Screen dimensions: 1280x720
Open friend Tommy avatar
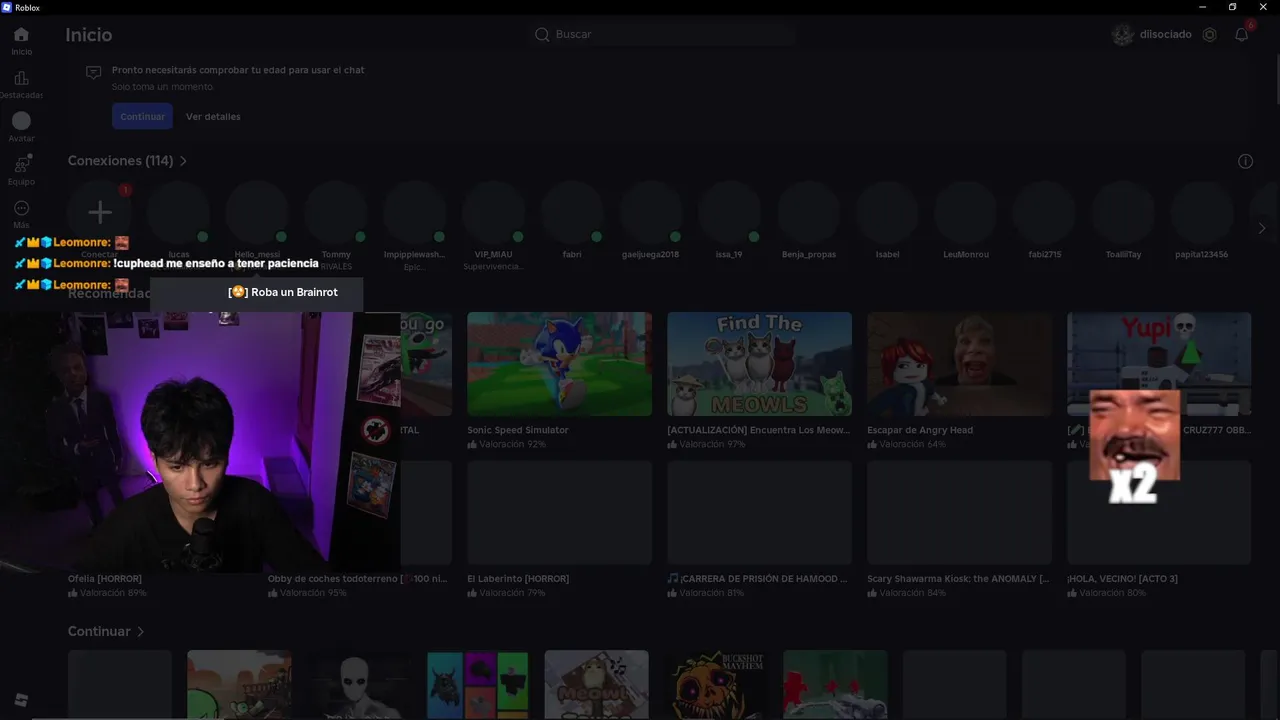point(336,212)
